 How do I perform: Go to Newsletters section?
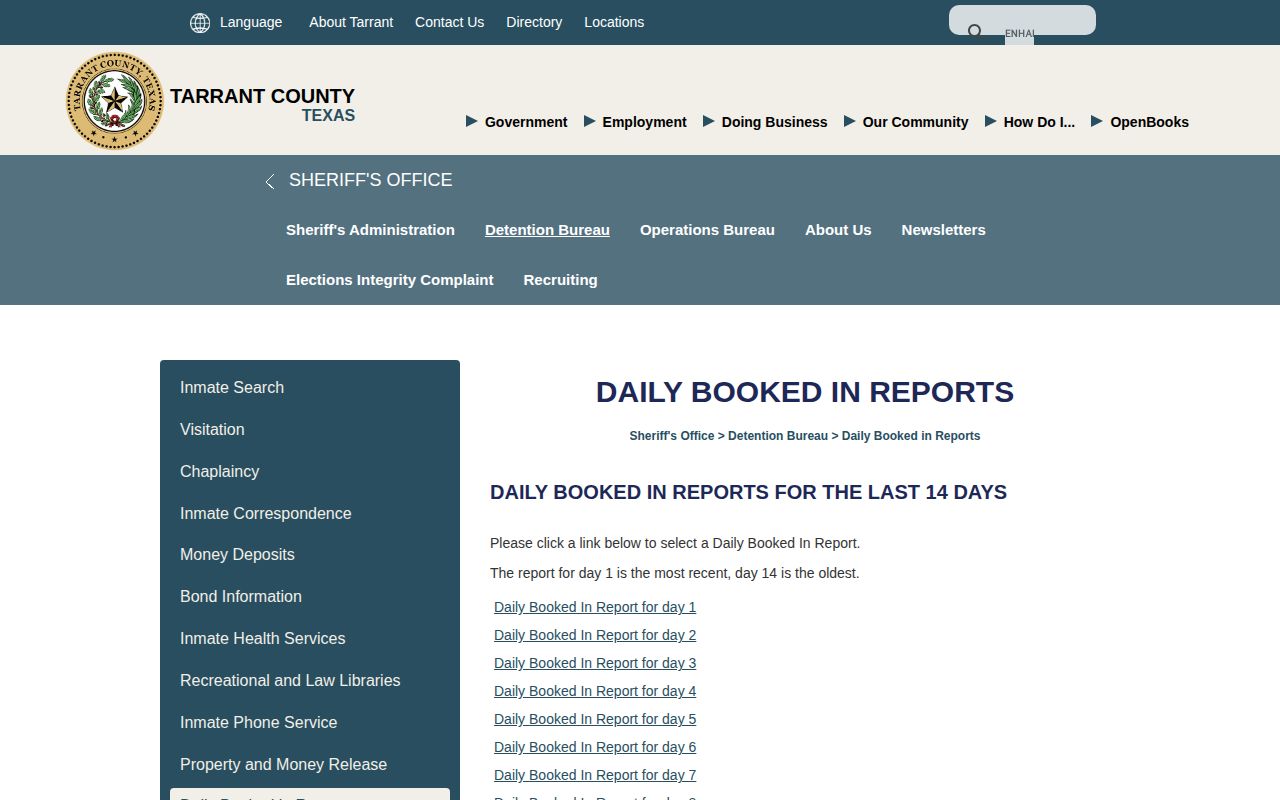(943, 230)
